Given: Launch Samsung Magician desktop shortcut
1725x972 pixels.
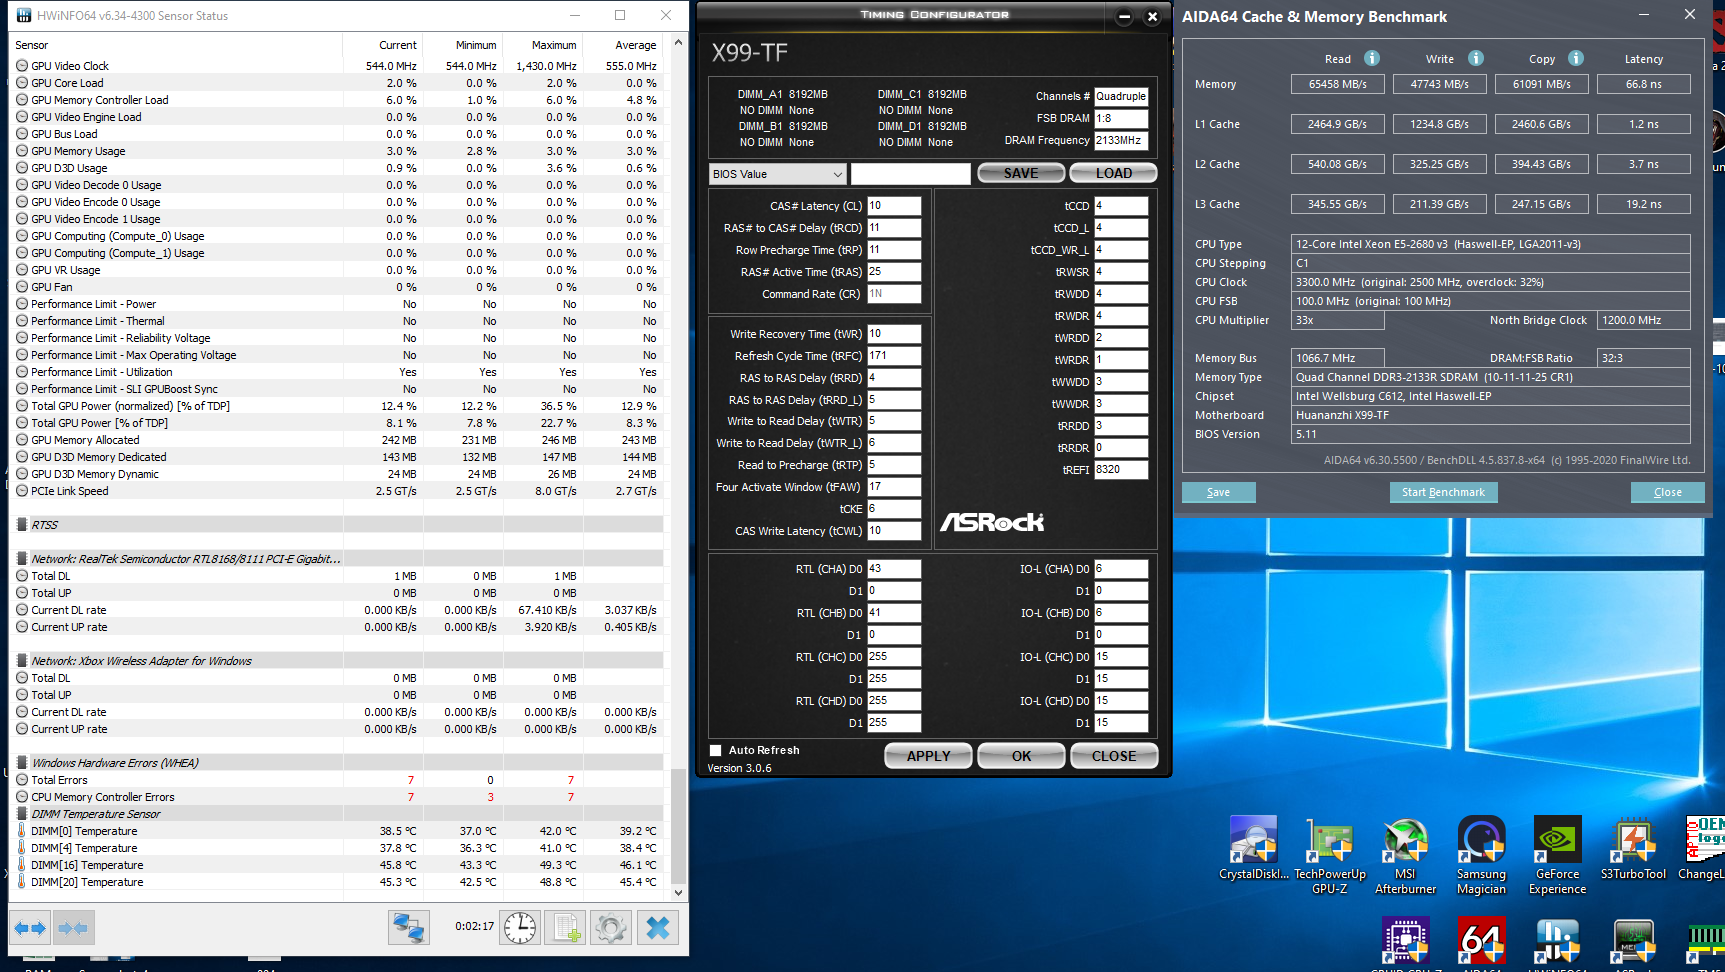Looking at the screenshot, I should pos(1481,855).
